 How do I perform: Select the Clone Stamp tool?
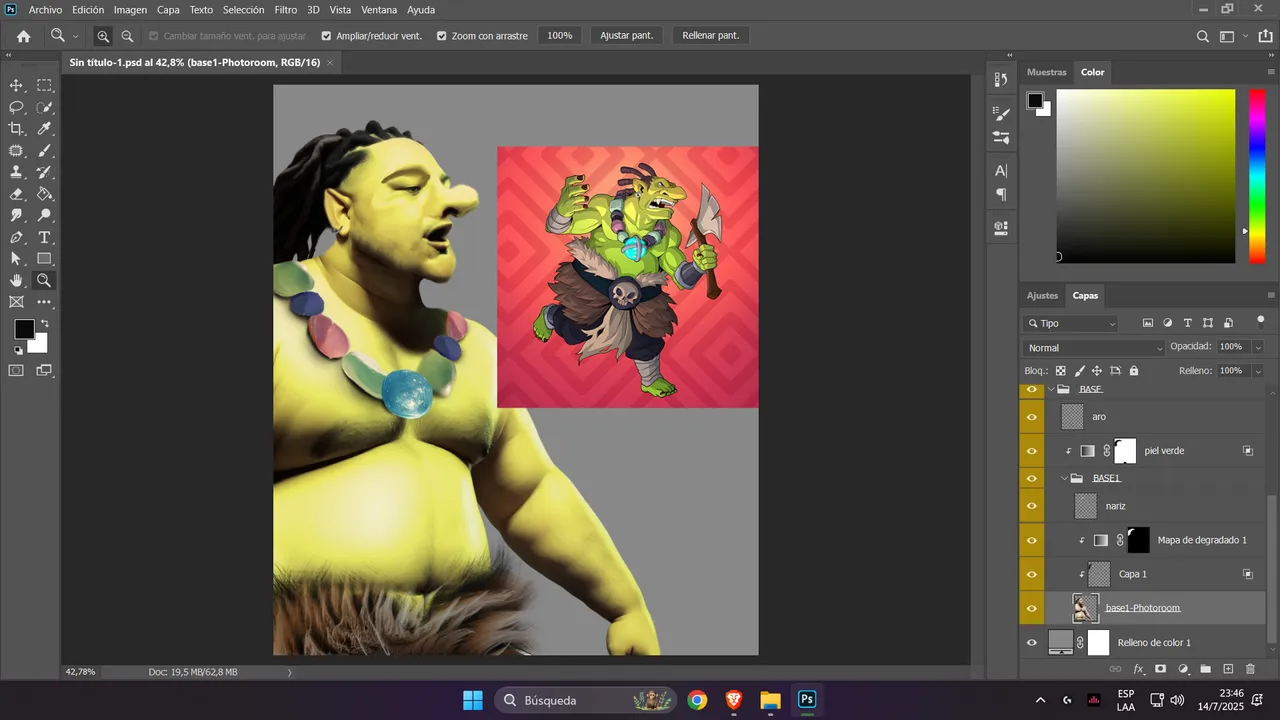16,172
